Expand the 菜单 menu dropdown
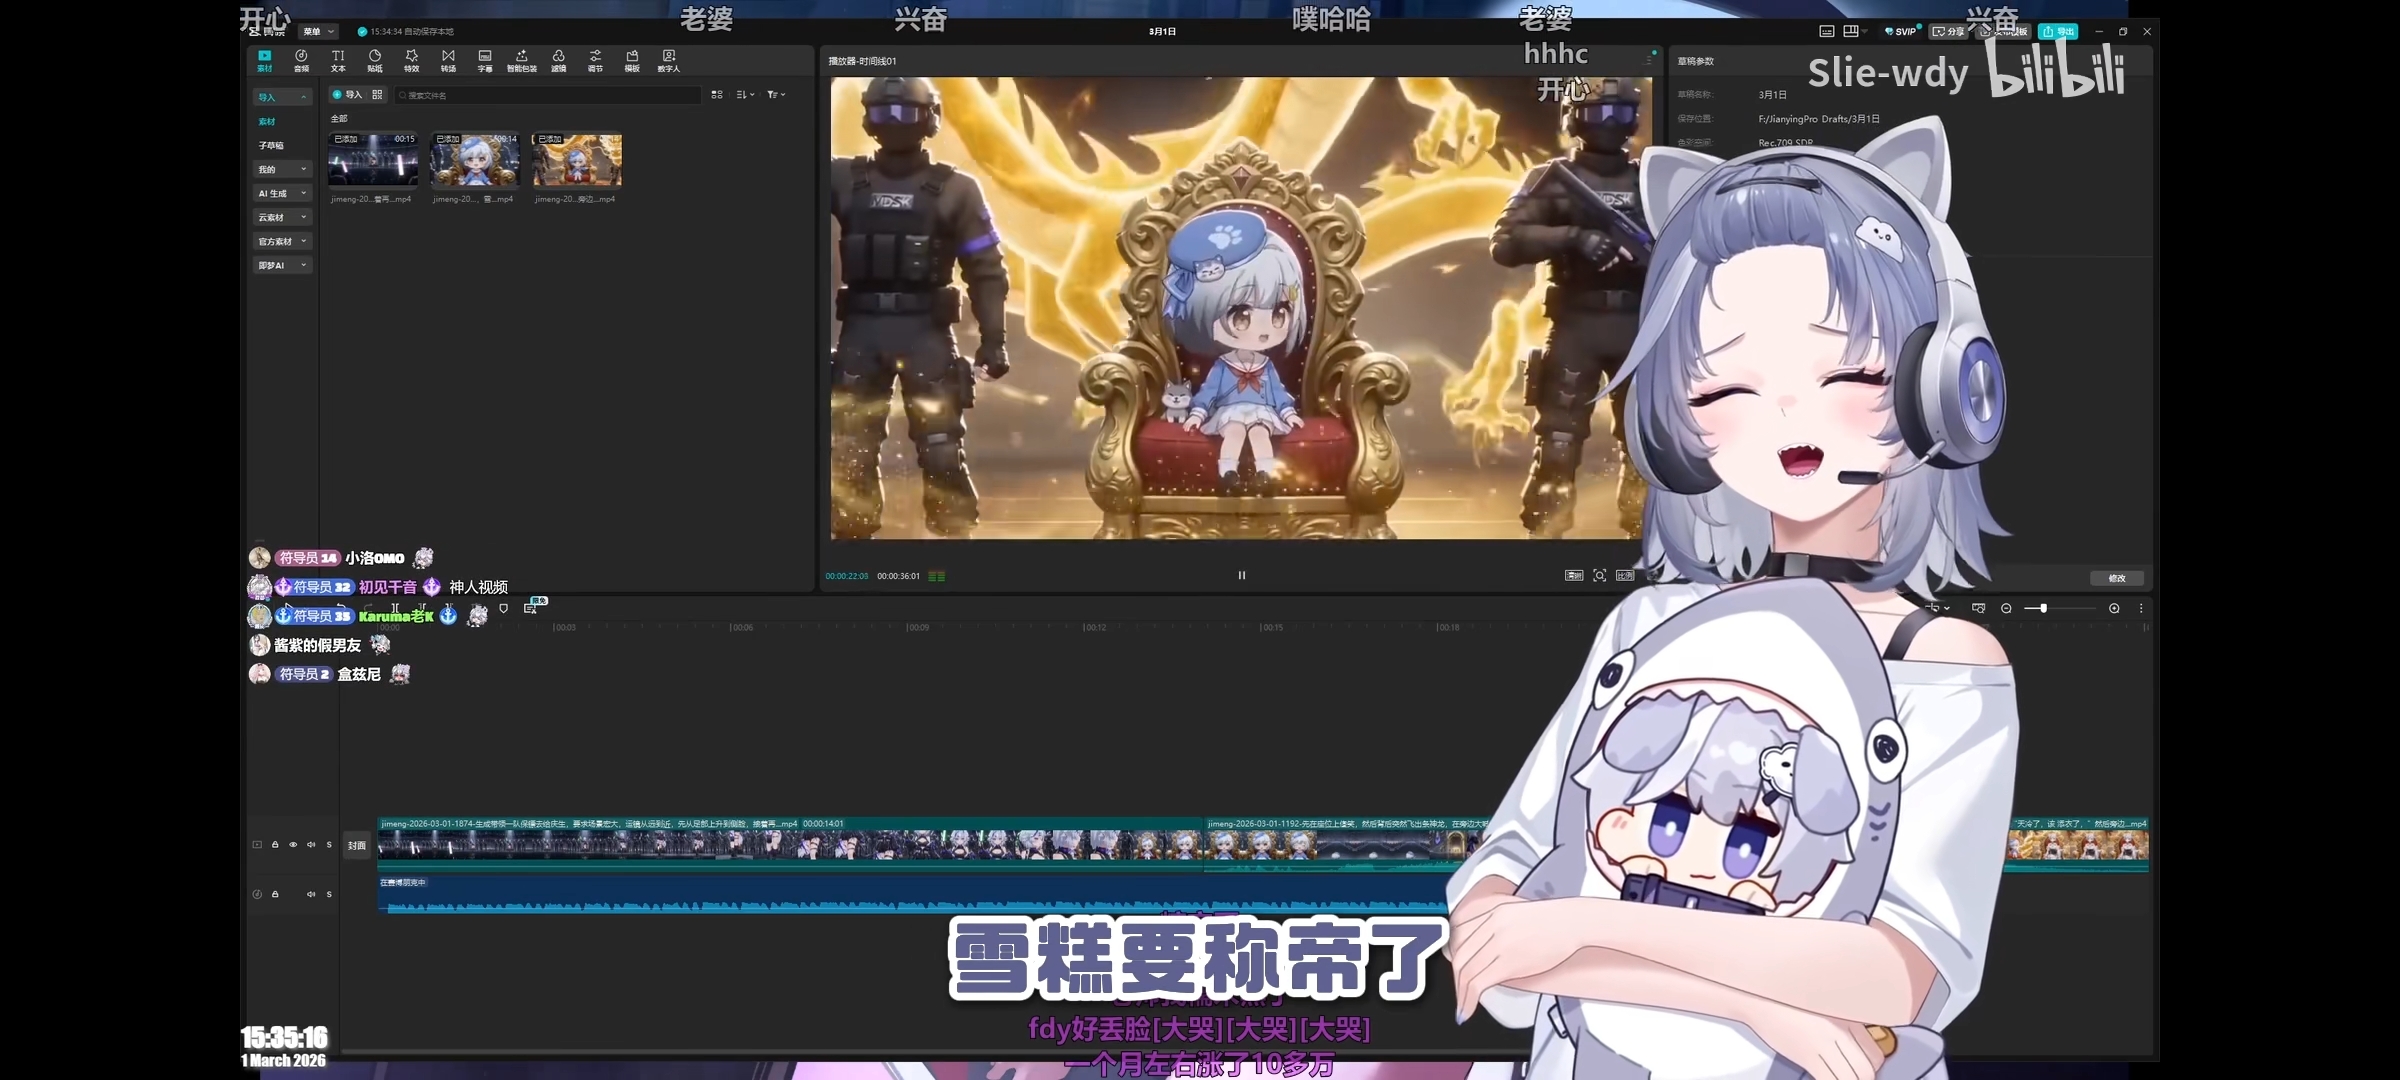Image resolution: width=2400 pixels, height=1080 pixels. coord(318,32)
